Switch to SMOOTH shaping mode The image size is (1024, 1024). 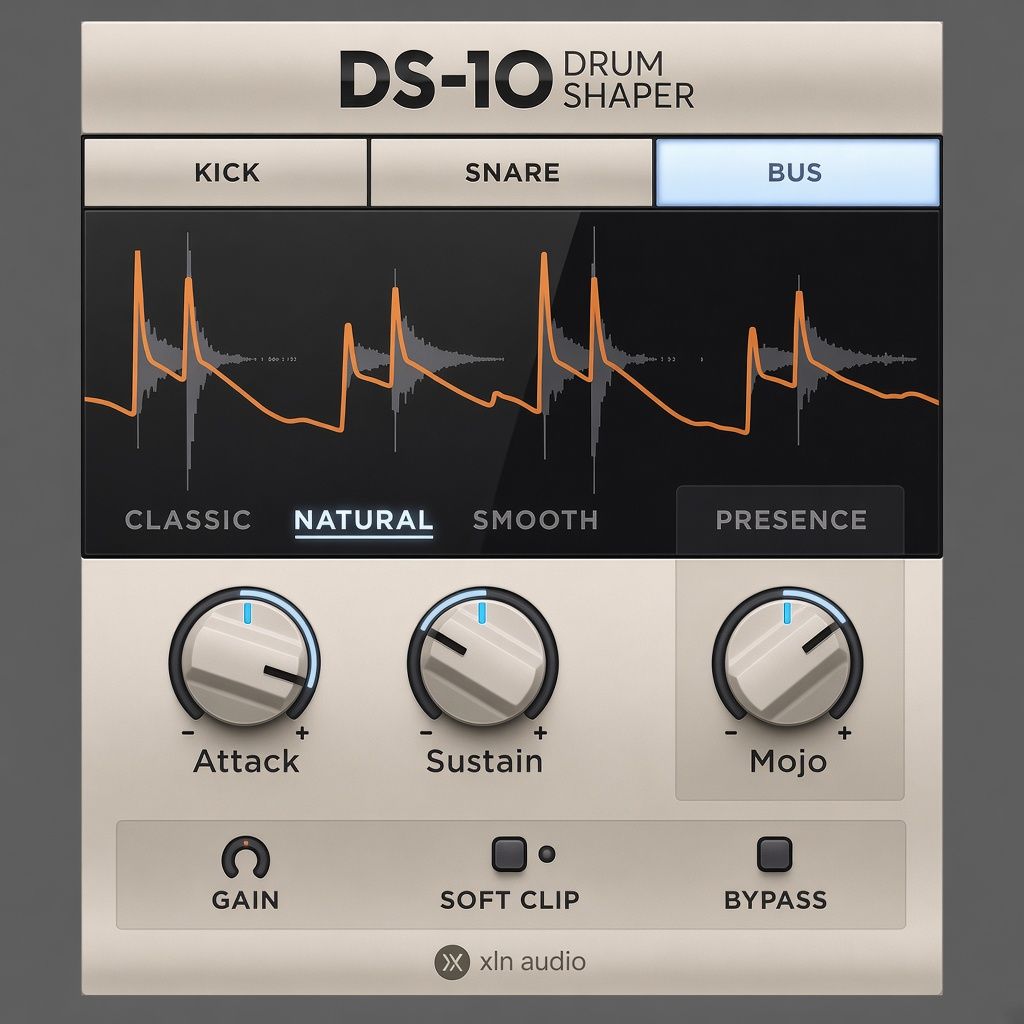(536, 520)
